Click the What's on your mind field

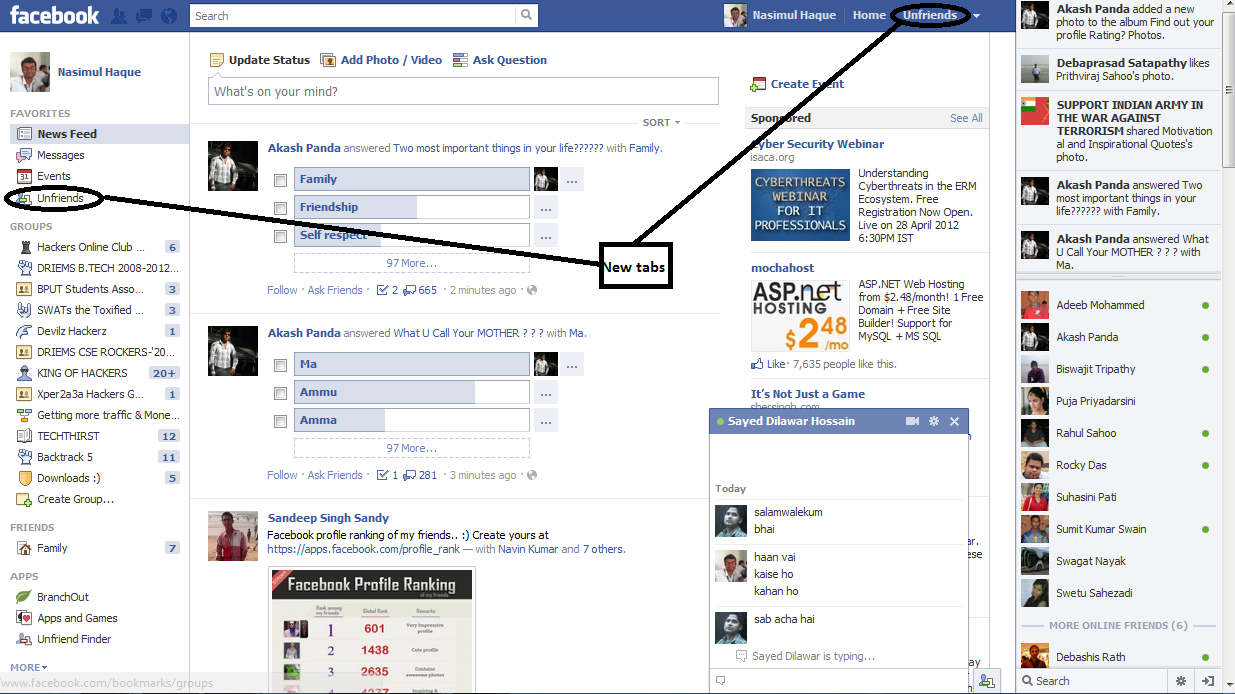[x=463, y=91]
